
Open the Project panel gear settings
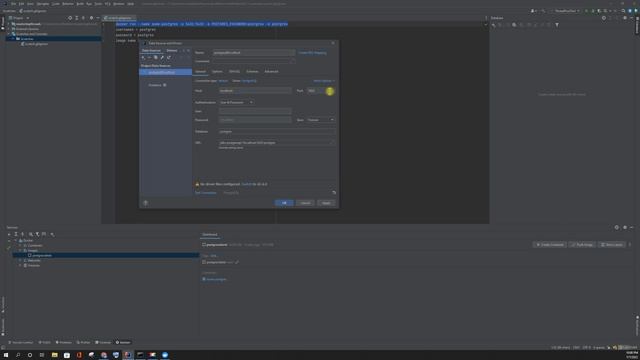[x=91, y=18]
